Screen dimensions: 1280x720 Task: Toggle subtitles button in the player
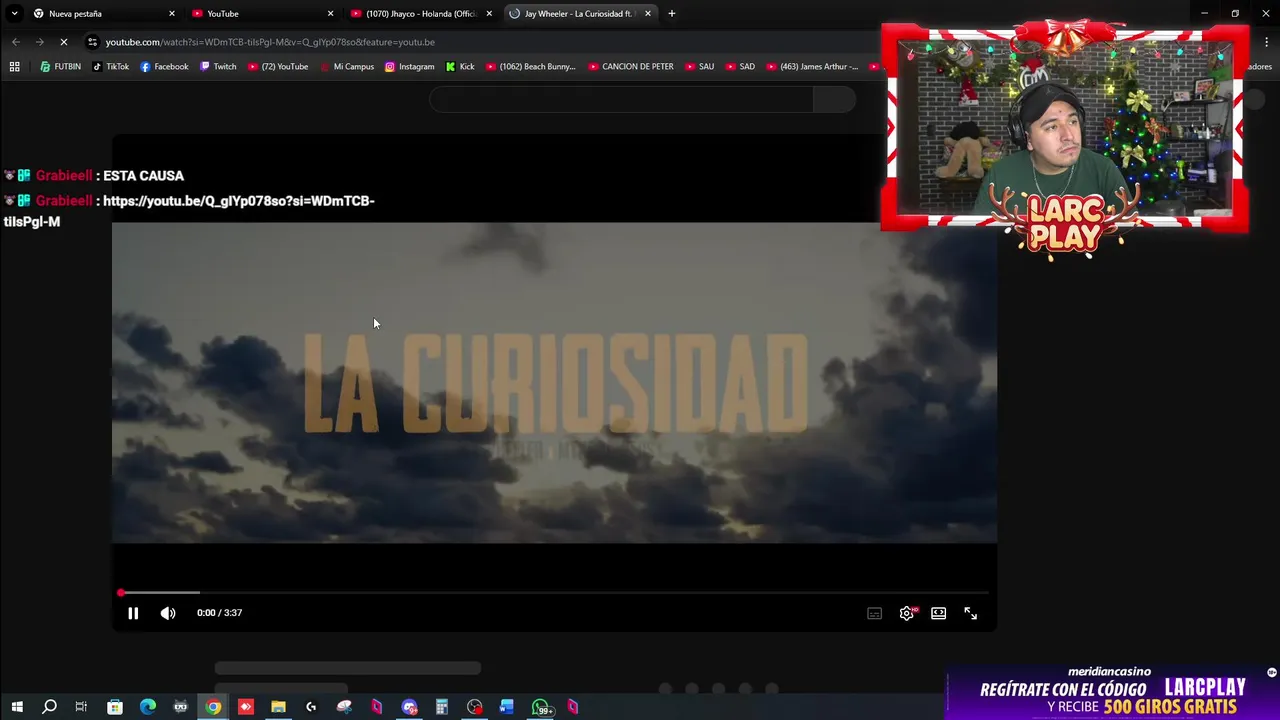coord(874,613)
